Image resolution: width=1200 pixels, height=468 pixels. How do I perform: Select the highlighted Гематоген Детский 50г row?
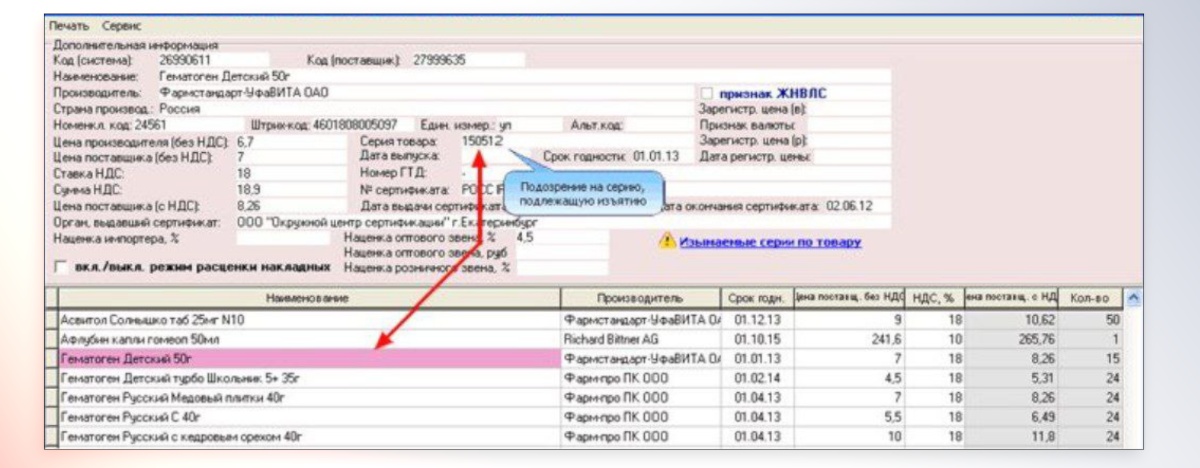[308, 358]
